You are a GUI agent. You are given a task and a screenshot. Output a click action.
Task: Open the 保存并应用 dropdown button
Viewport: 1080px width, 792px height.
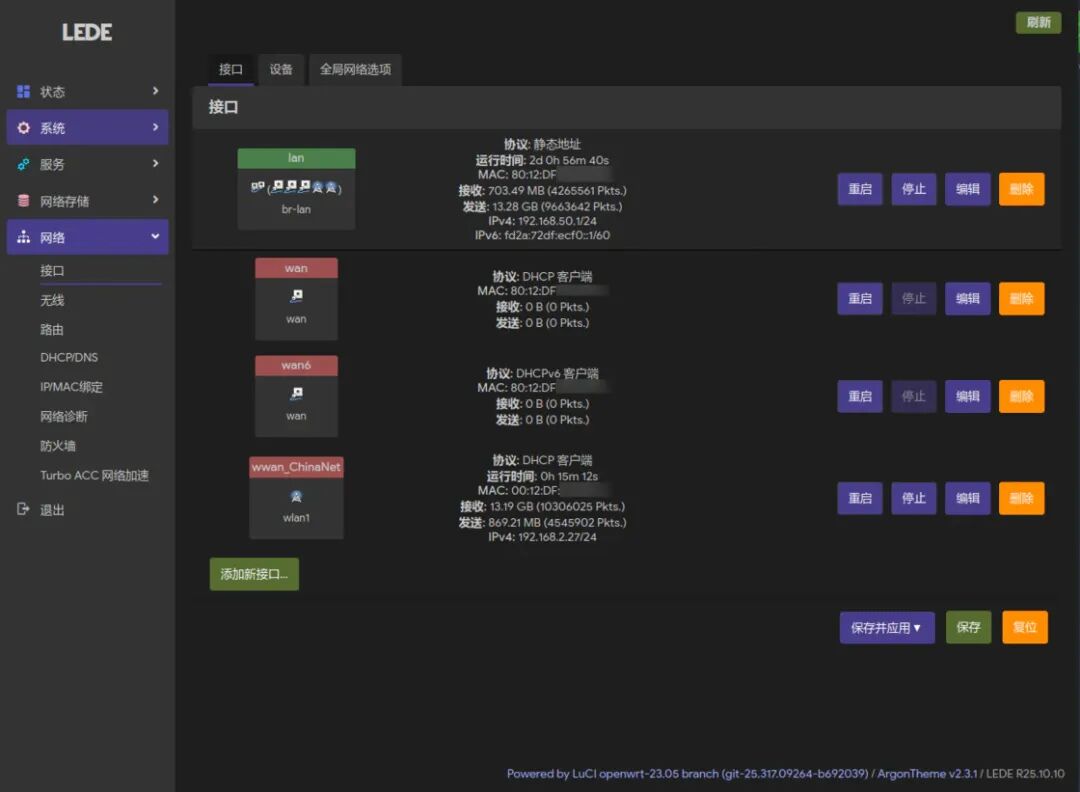click(x=887, y=627)
